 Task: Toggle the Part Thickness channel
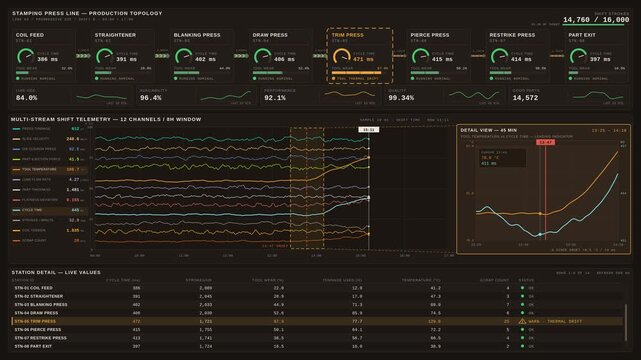[x=49, y=190]
